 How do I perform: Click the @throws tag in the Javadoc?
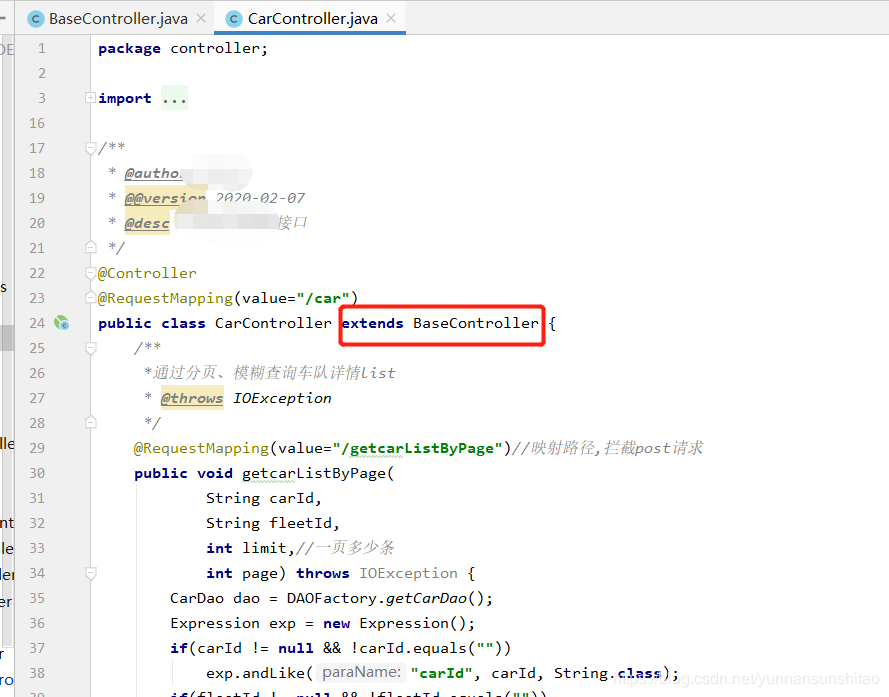192,398
